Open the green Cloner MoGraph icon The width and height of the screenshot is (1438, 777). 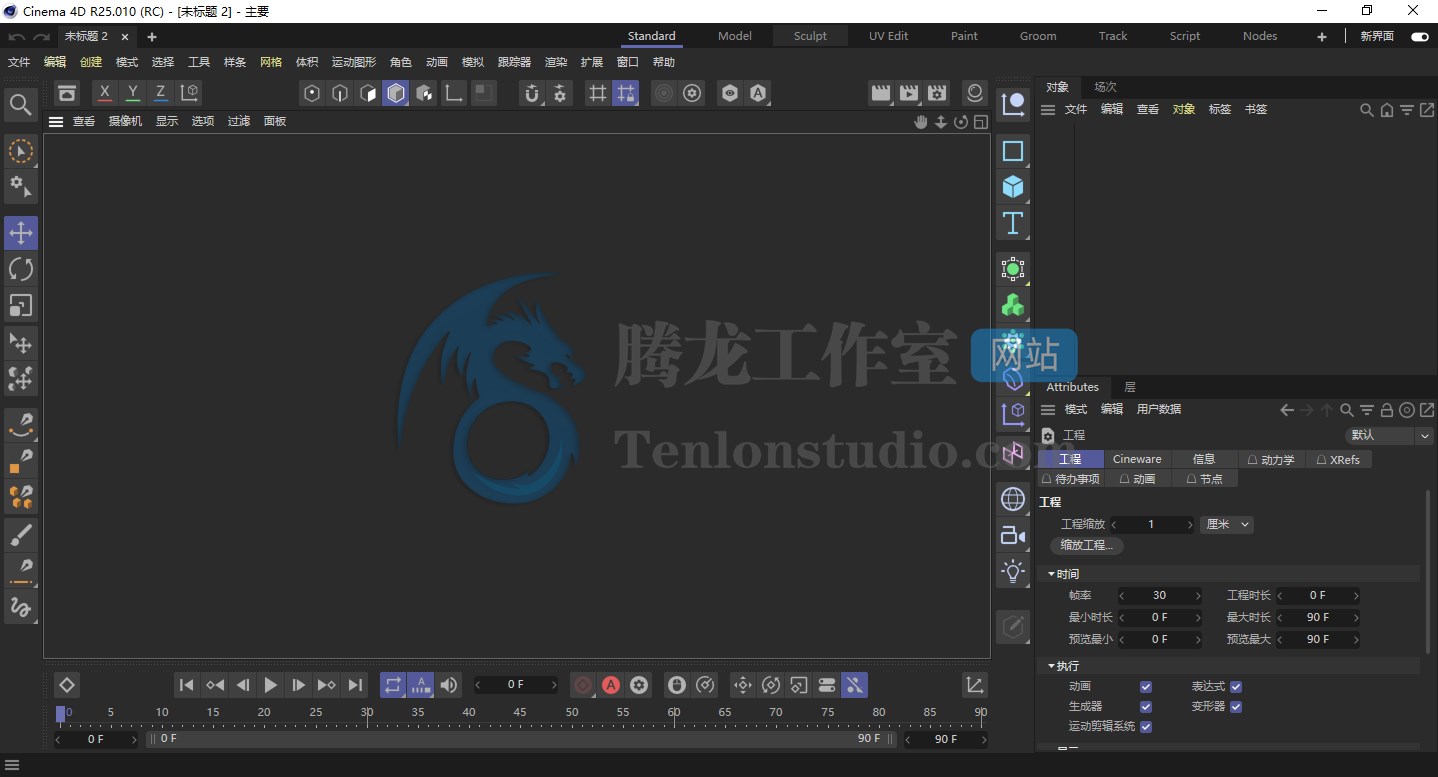coord(1013,305)
